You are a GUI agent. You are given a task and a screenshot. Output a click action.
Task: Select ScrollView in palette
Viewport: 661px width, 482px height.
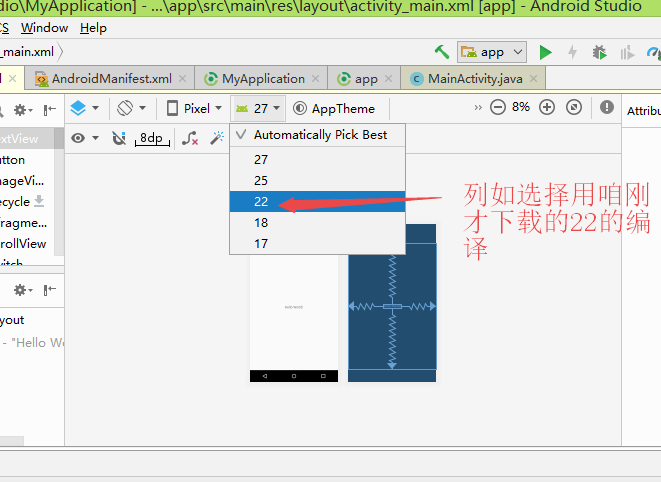[27, 243]
